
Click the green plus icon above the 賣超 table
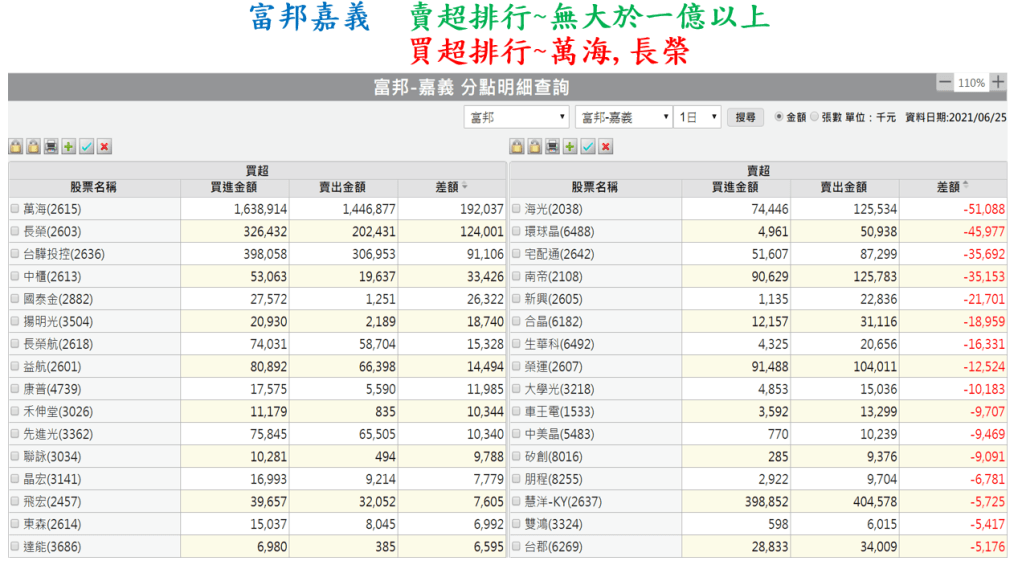coord(570,147)
